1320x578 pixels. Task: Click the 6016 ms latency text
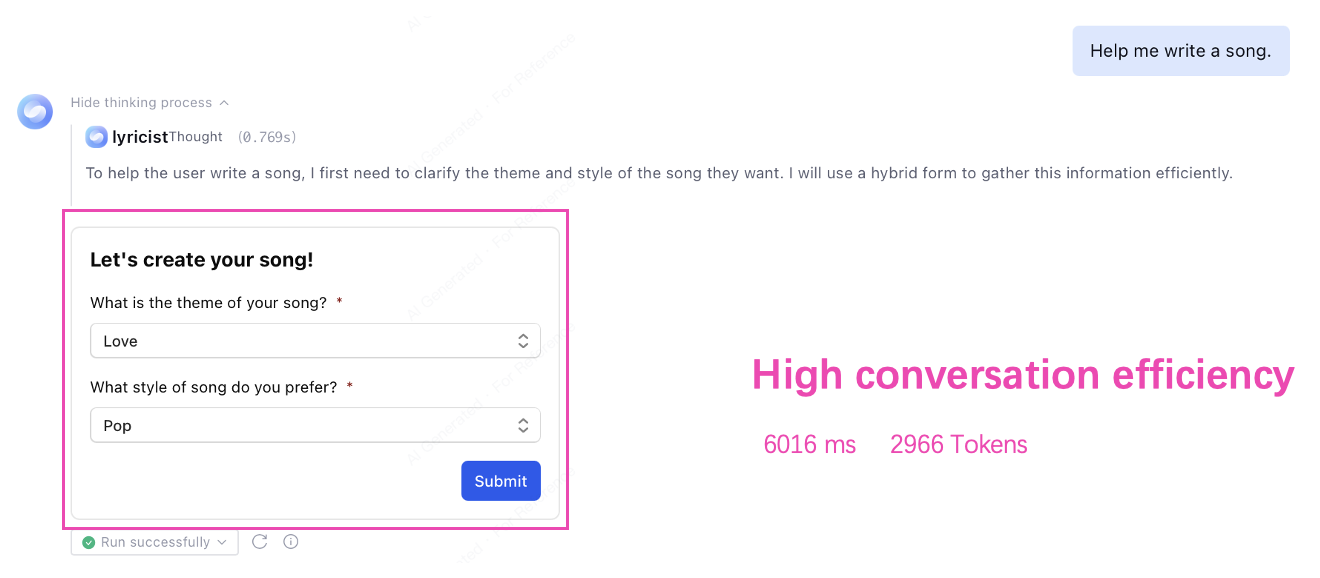pos(809,445)
